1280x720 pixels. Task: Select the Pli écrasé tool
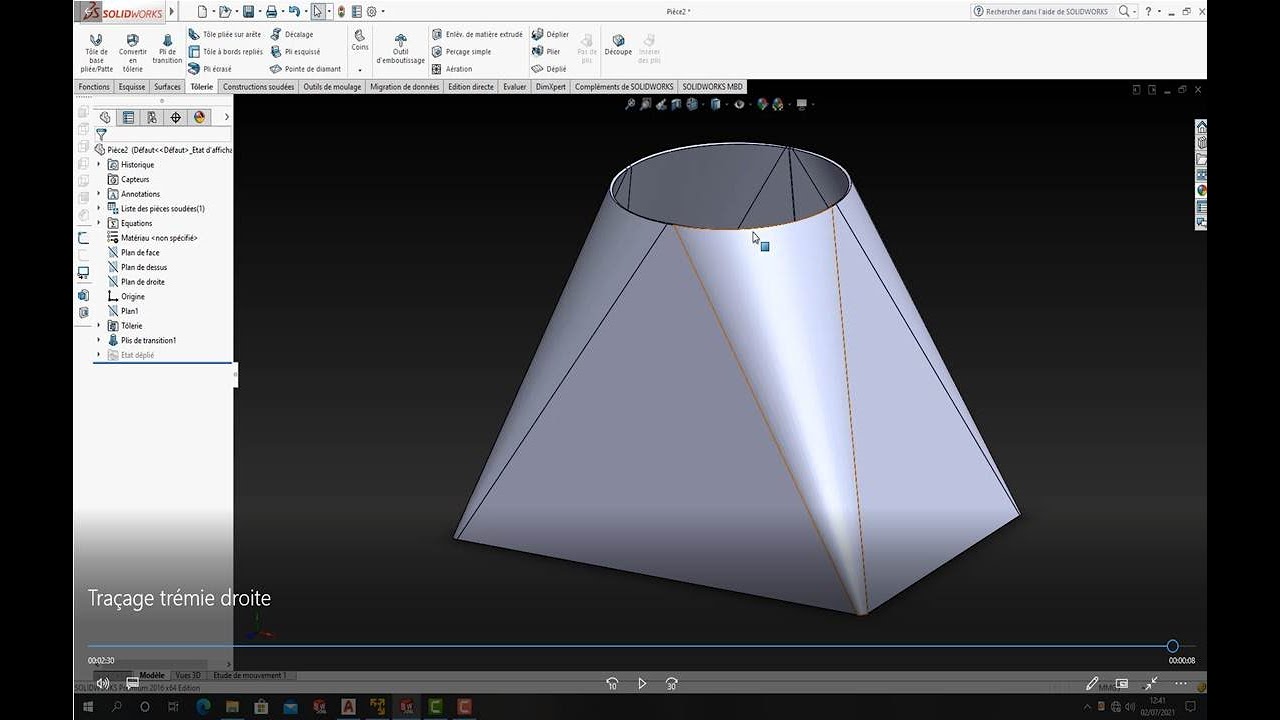(210, 69)
